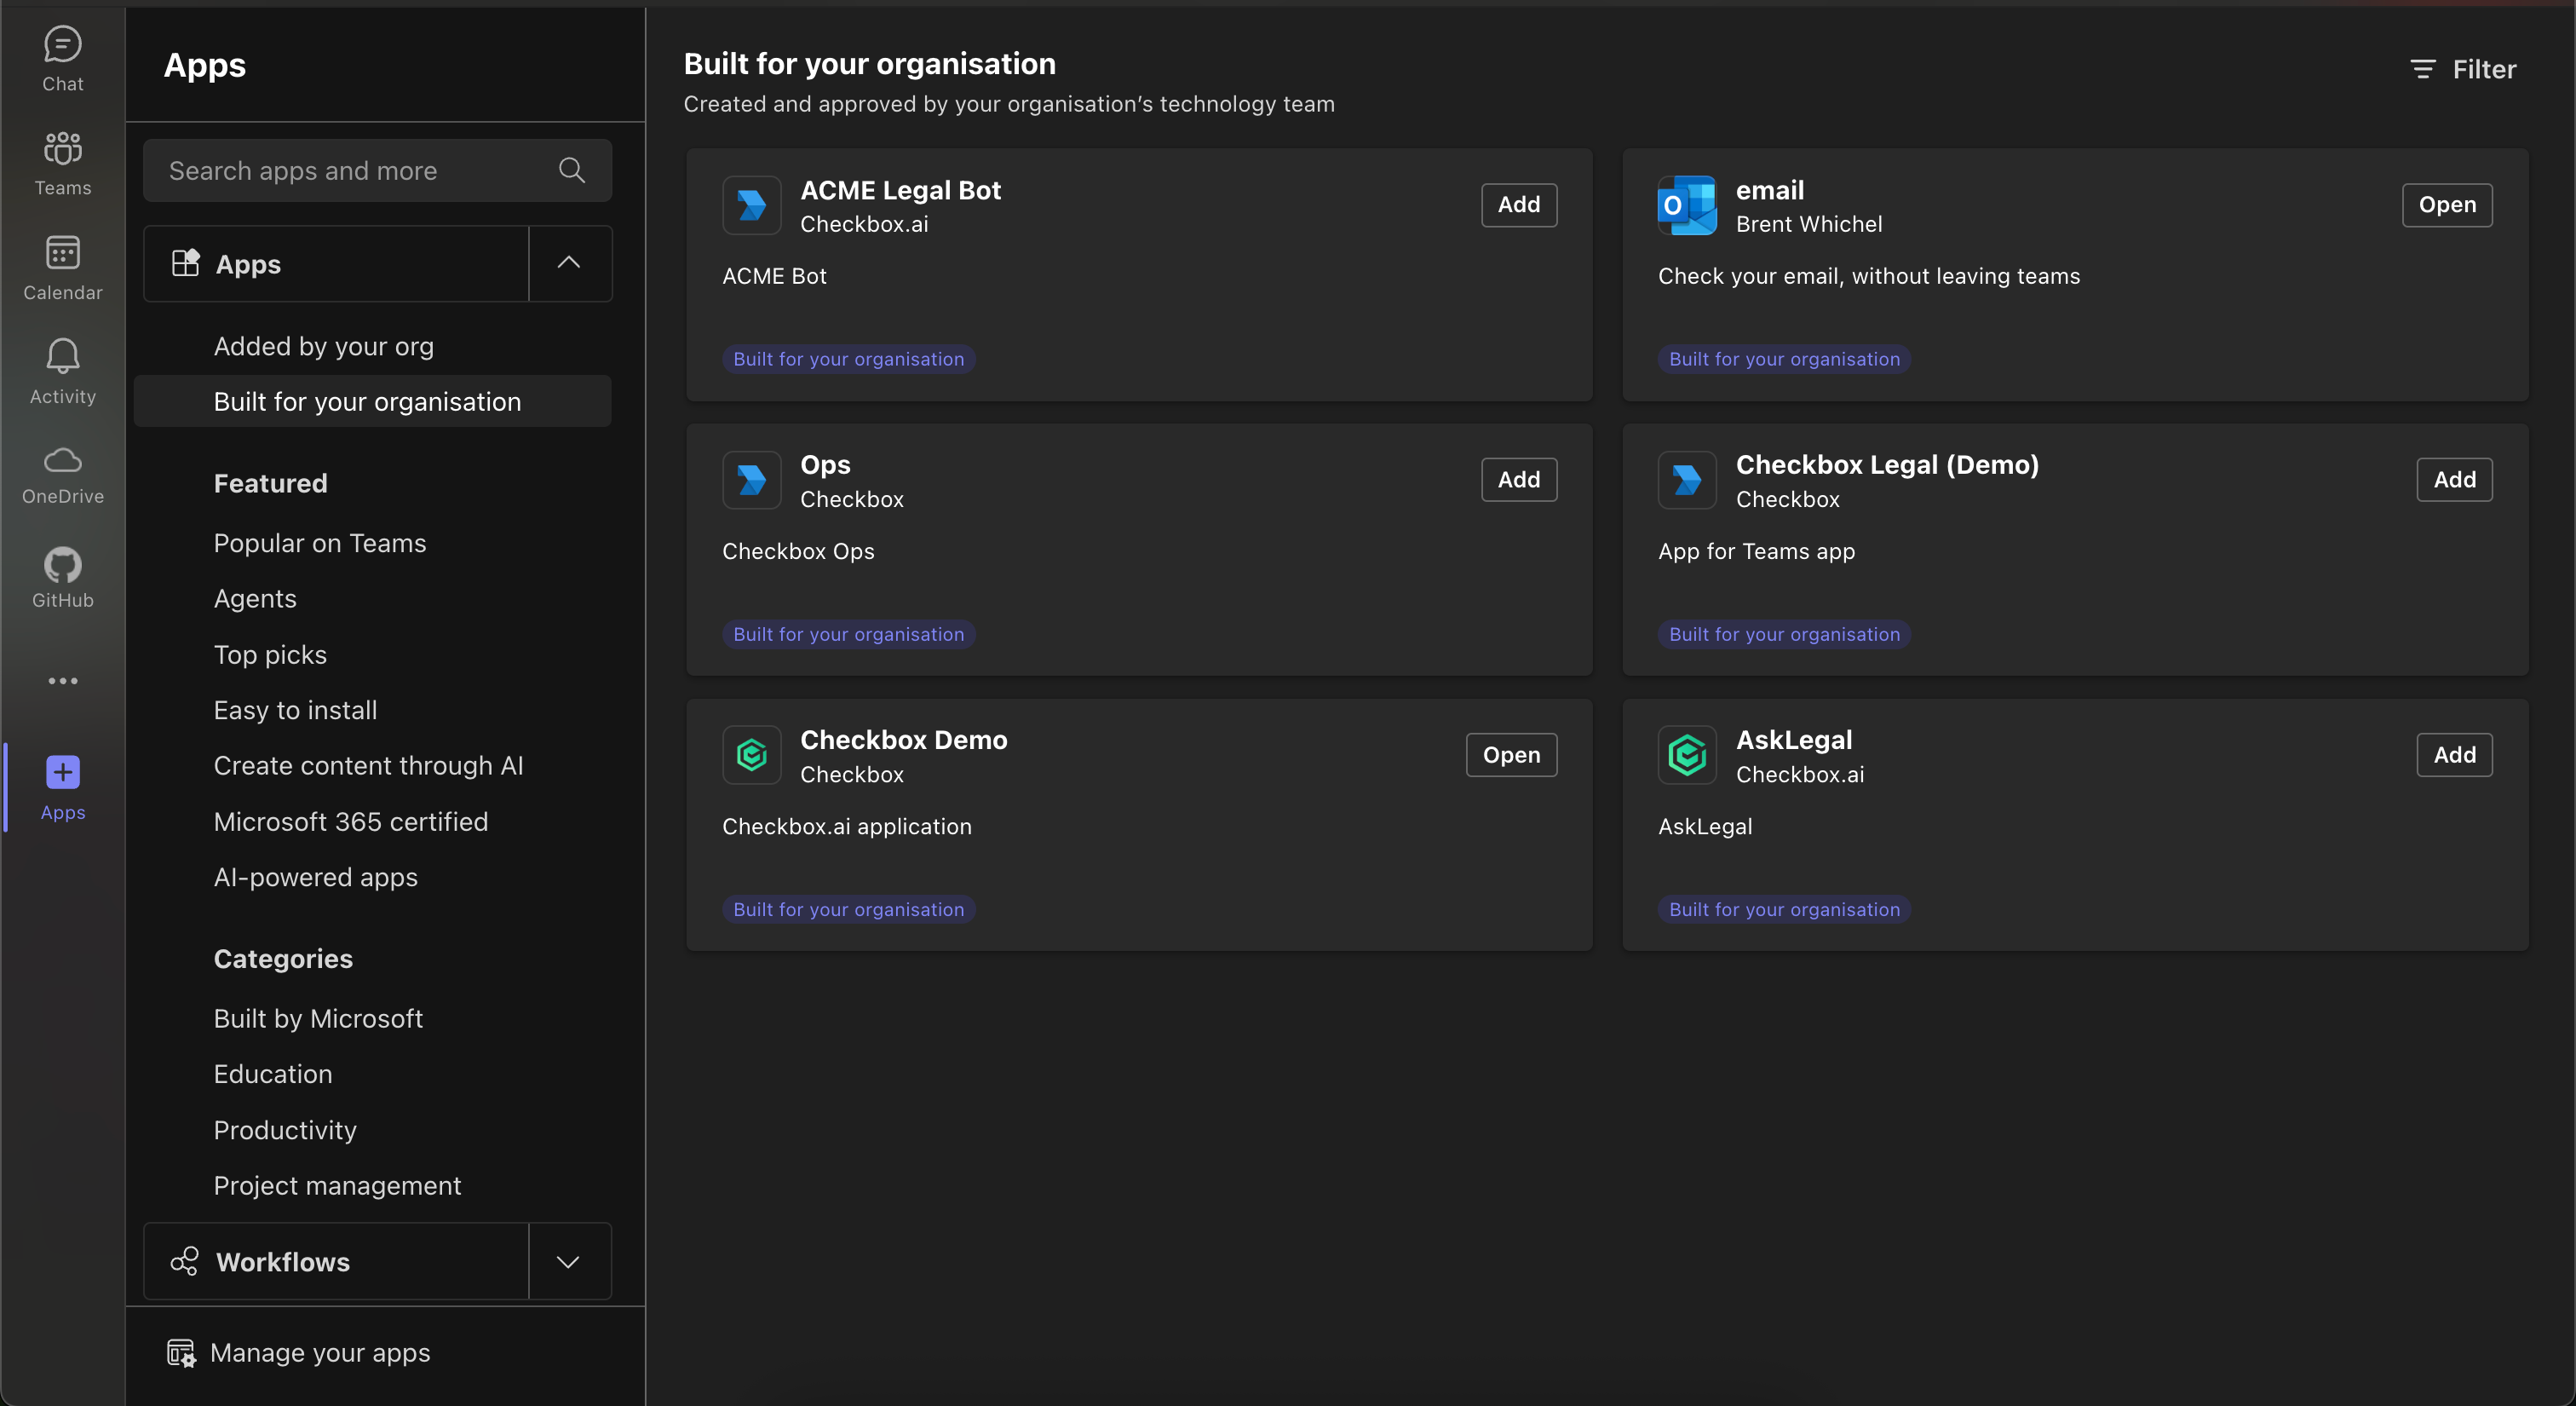The image size is (2576, 1406).
Task: Open Easy to install category
Action: coord(295,710)
